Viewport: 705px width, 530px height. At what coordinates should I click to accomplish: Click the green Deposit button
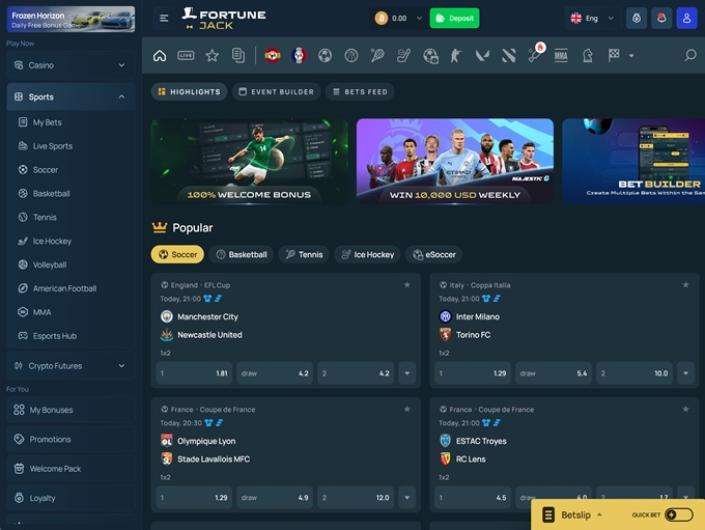[x=454, y=18]
